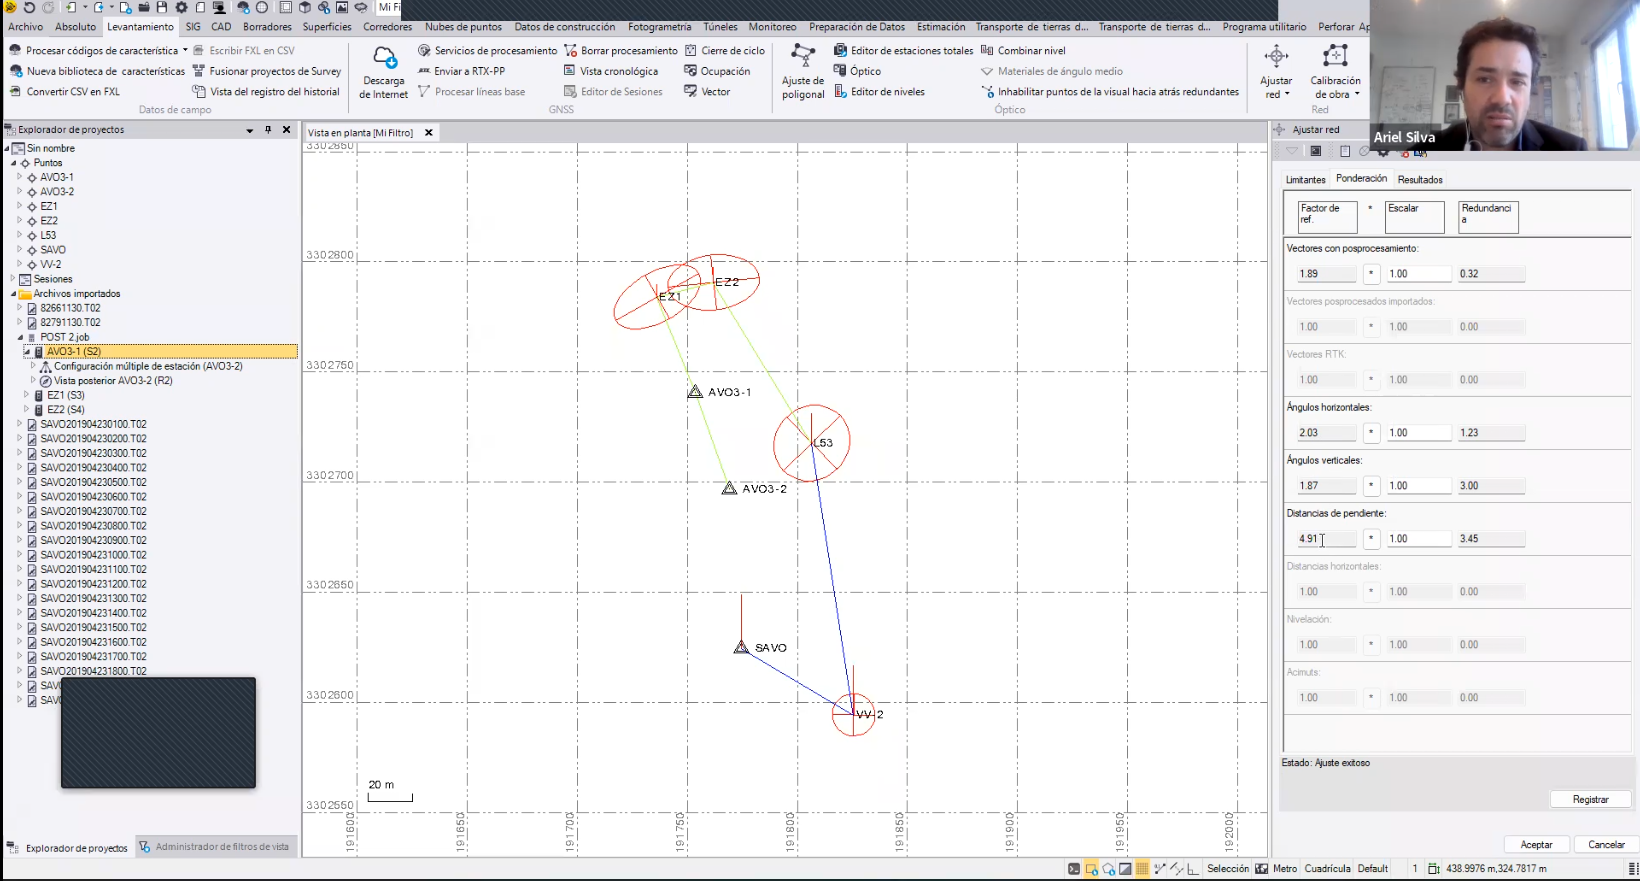
Task: Open the Fotogrametría ribbon tab
Action: 659,27
